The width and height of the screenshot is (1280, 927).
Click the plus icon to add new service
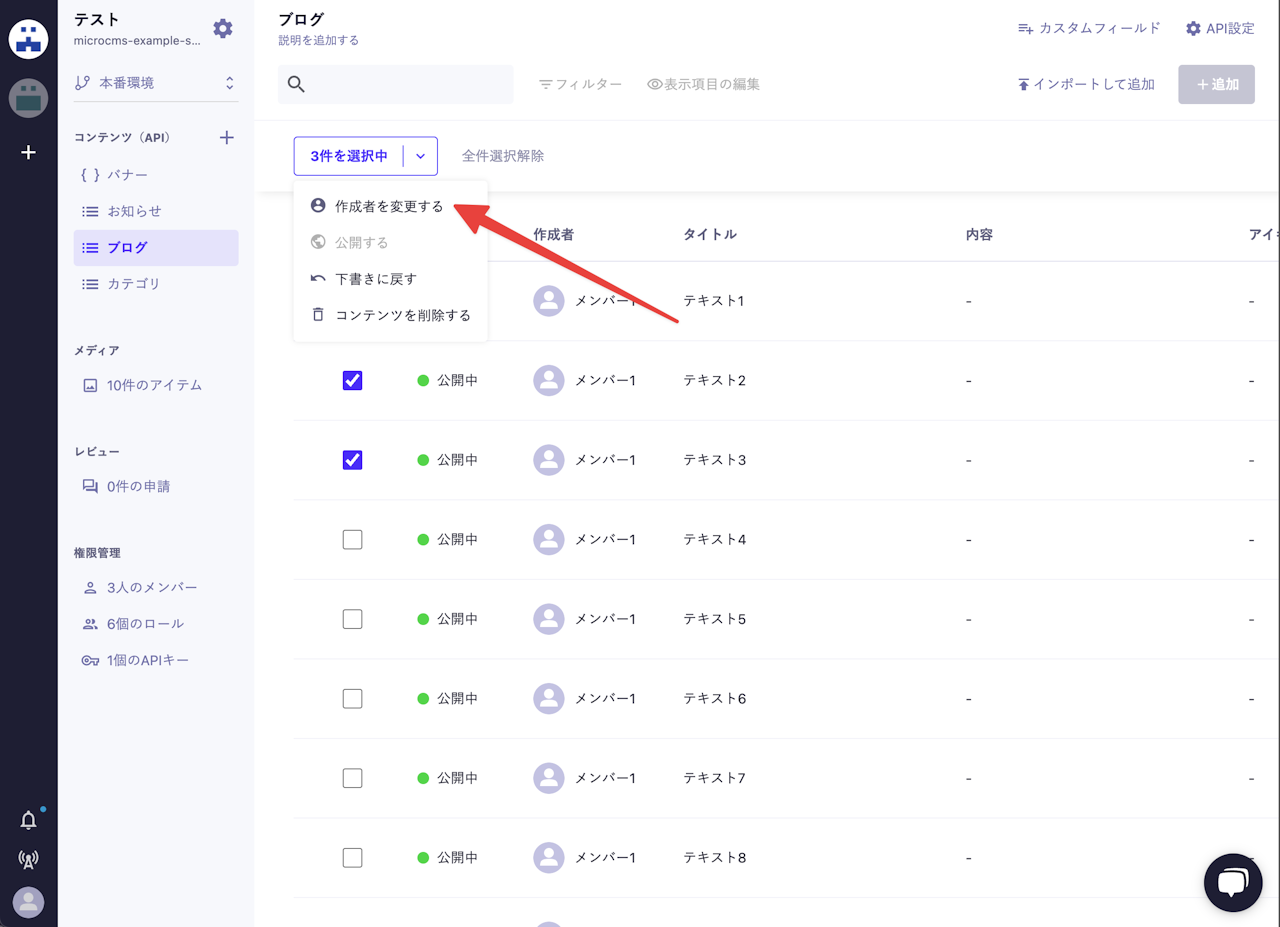29,153
